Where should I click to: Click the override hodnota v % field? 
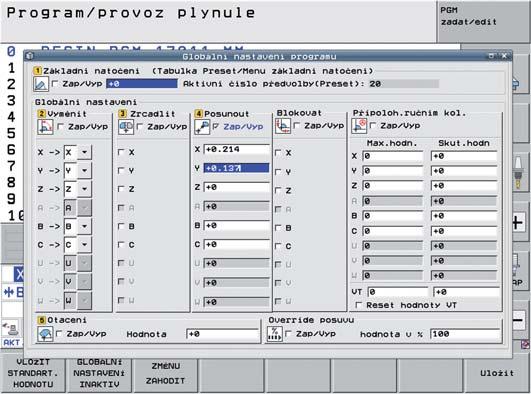(x=465, y=334)
